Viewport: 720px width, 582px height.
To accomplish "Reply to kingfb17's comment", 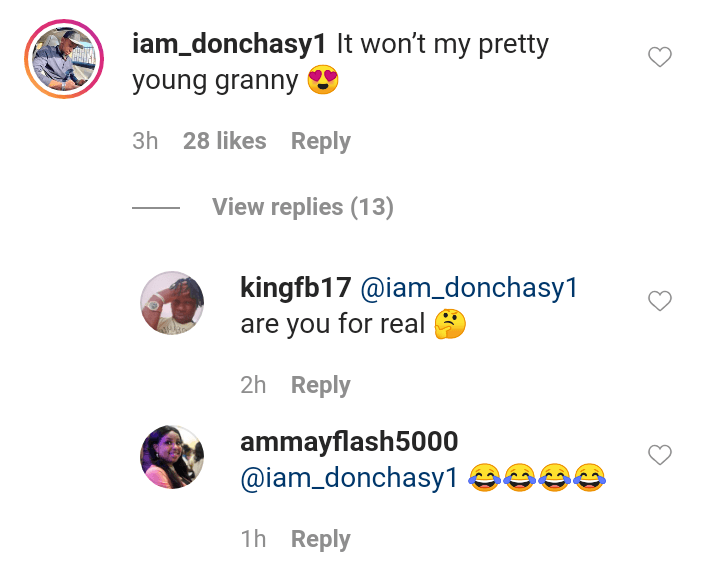I will point(320,385).
